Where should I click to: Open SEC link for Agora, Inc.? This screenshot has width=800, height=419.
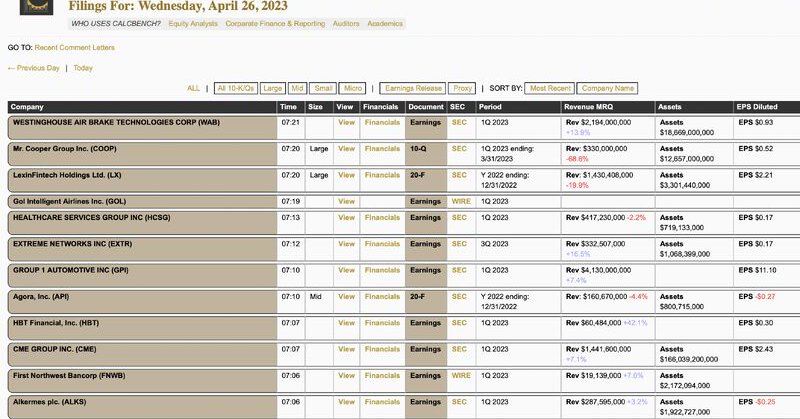tap(459, 297)
